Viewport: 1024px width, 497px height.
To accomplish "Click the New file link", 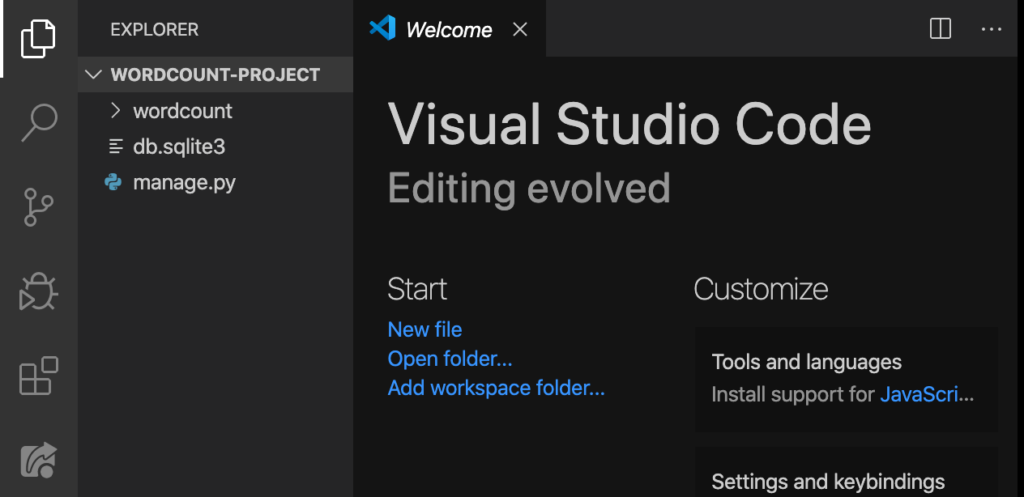I will coord(424,330).
